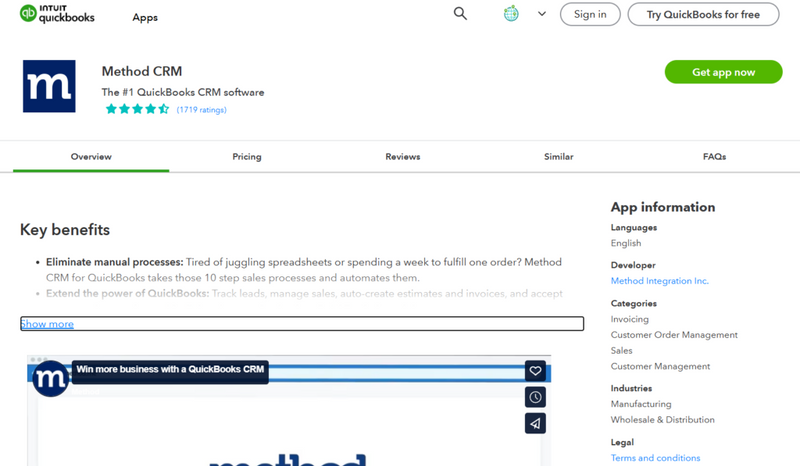Click 'The #1 QuickBooks CRM software' tagline
800x466 pixels.
pyautogui.click(x=183, y=92)
